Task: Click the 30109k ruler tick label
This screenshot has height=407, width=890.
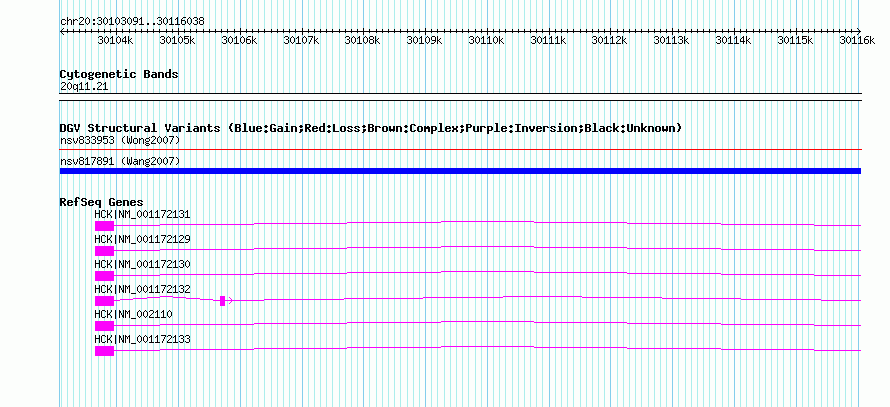Action: 425,40
